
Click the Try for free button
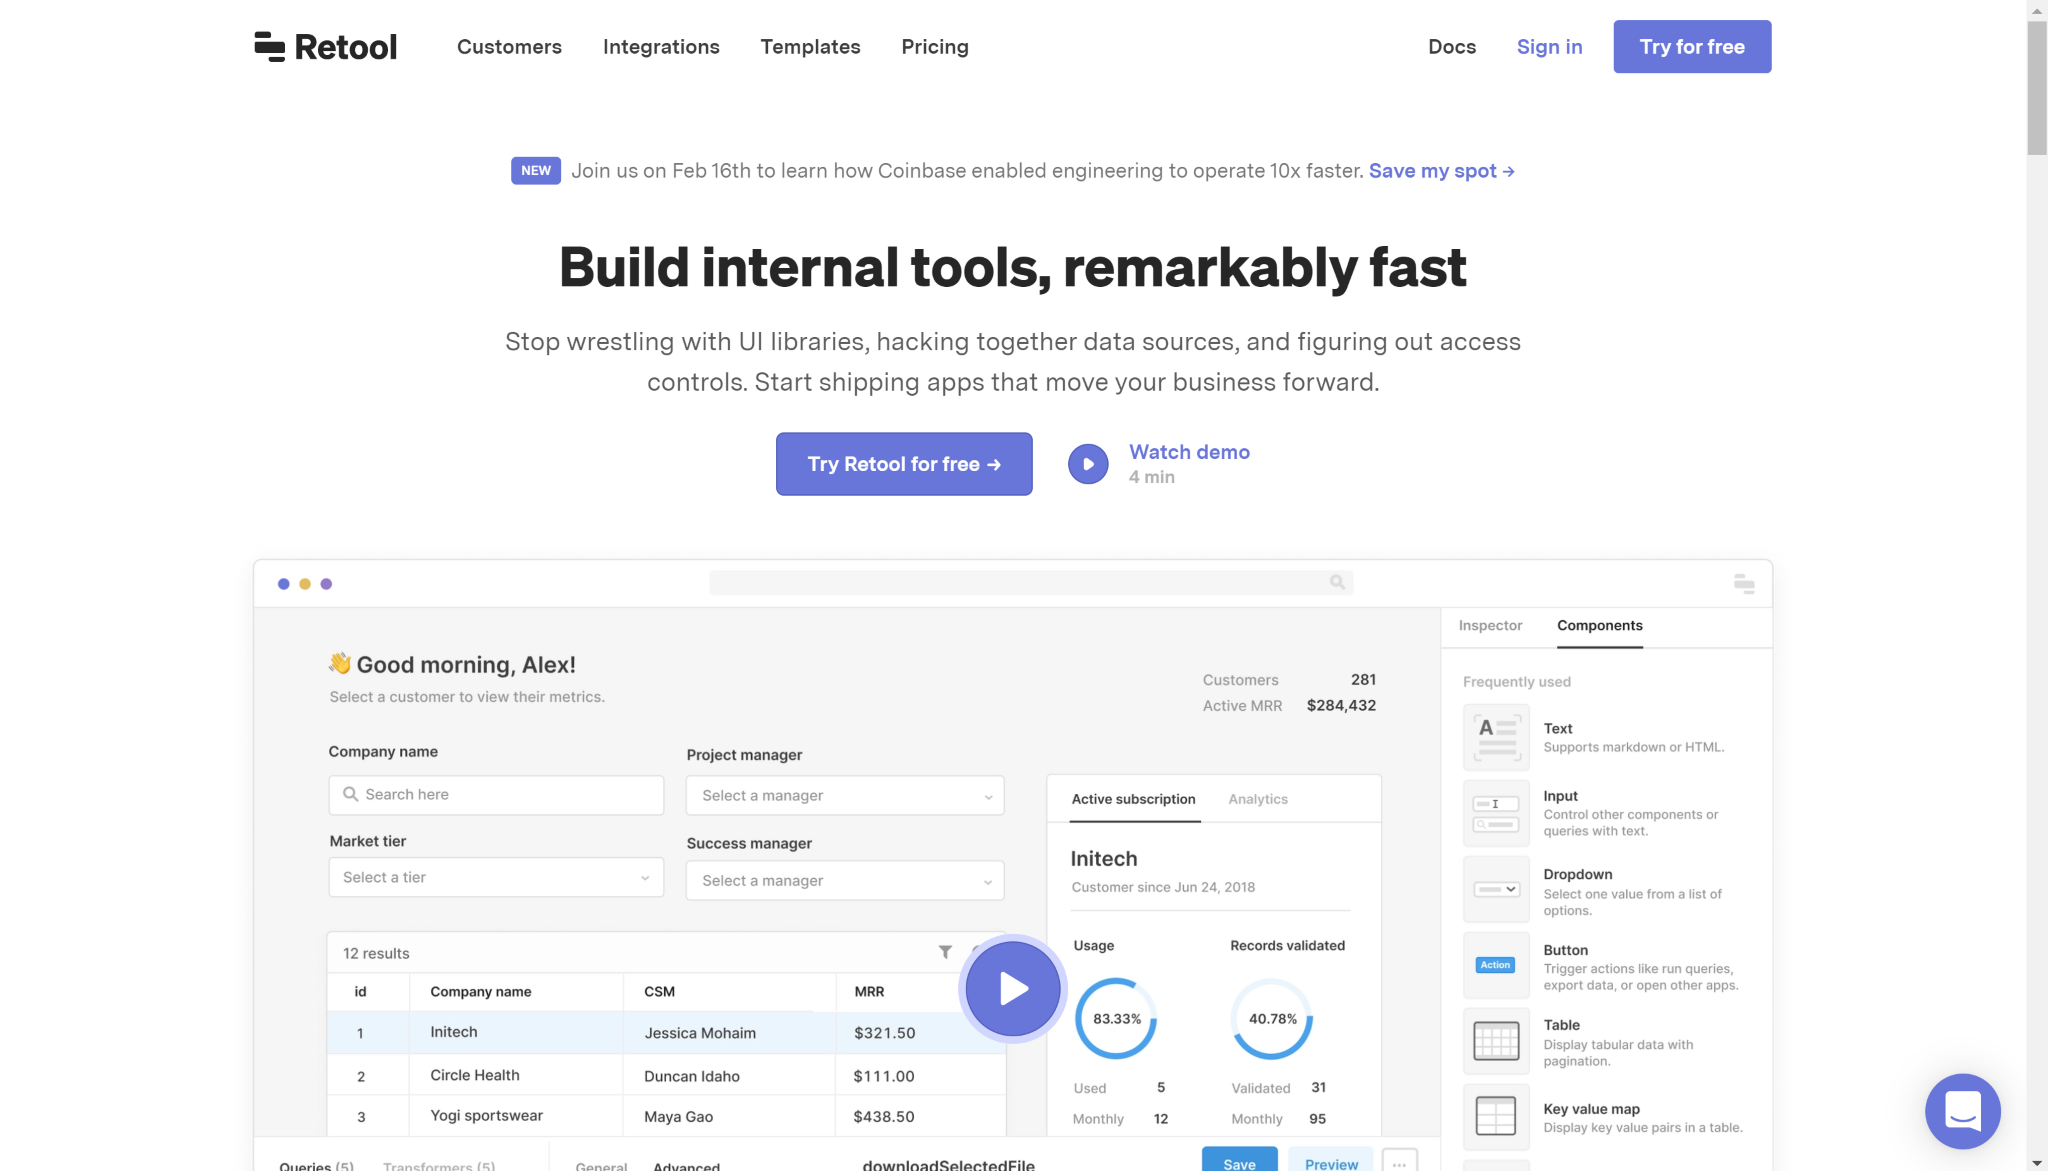[1692, 47]
